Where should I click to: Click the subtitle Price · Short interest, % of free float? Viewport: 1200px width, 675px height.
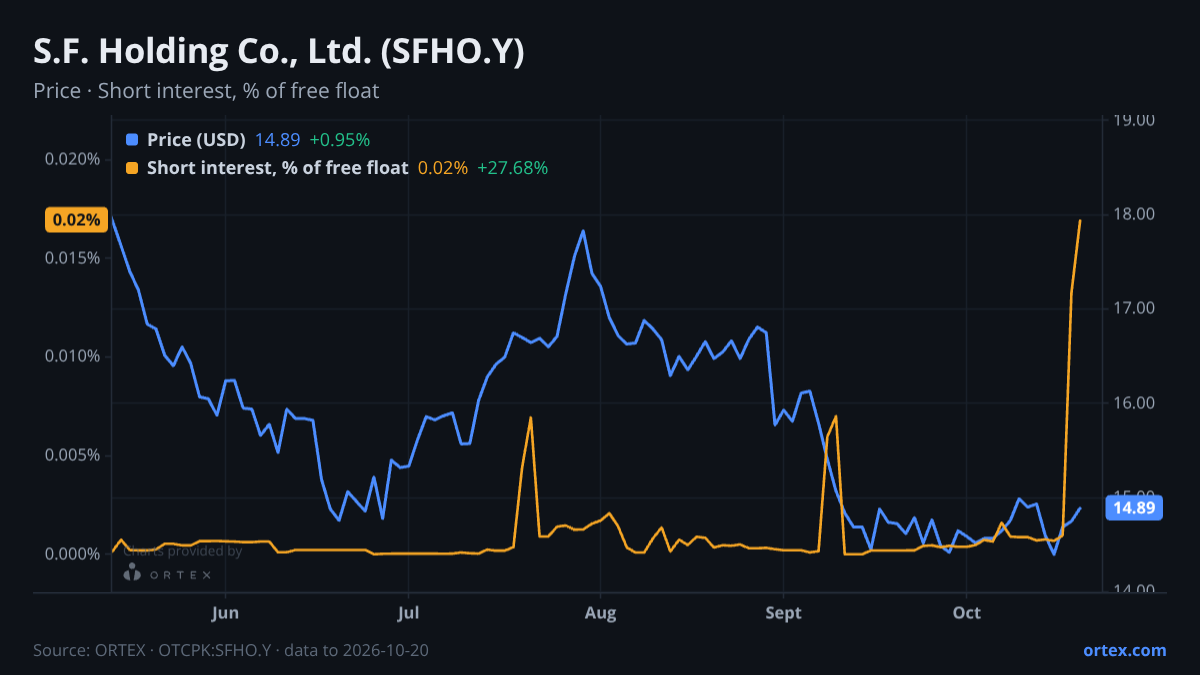206,91
